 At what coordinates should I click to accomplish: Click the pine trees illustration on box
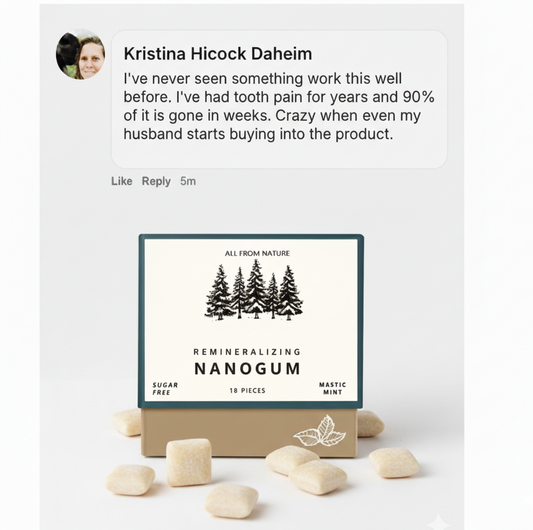coord(254,290)
